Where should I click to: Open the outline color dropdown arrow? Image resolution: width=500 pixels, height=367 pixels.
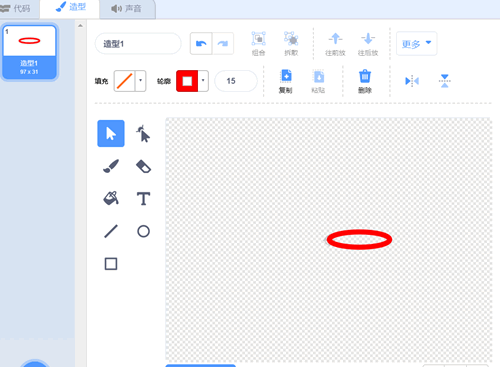(203, 81)
